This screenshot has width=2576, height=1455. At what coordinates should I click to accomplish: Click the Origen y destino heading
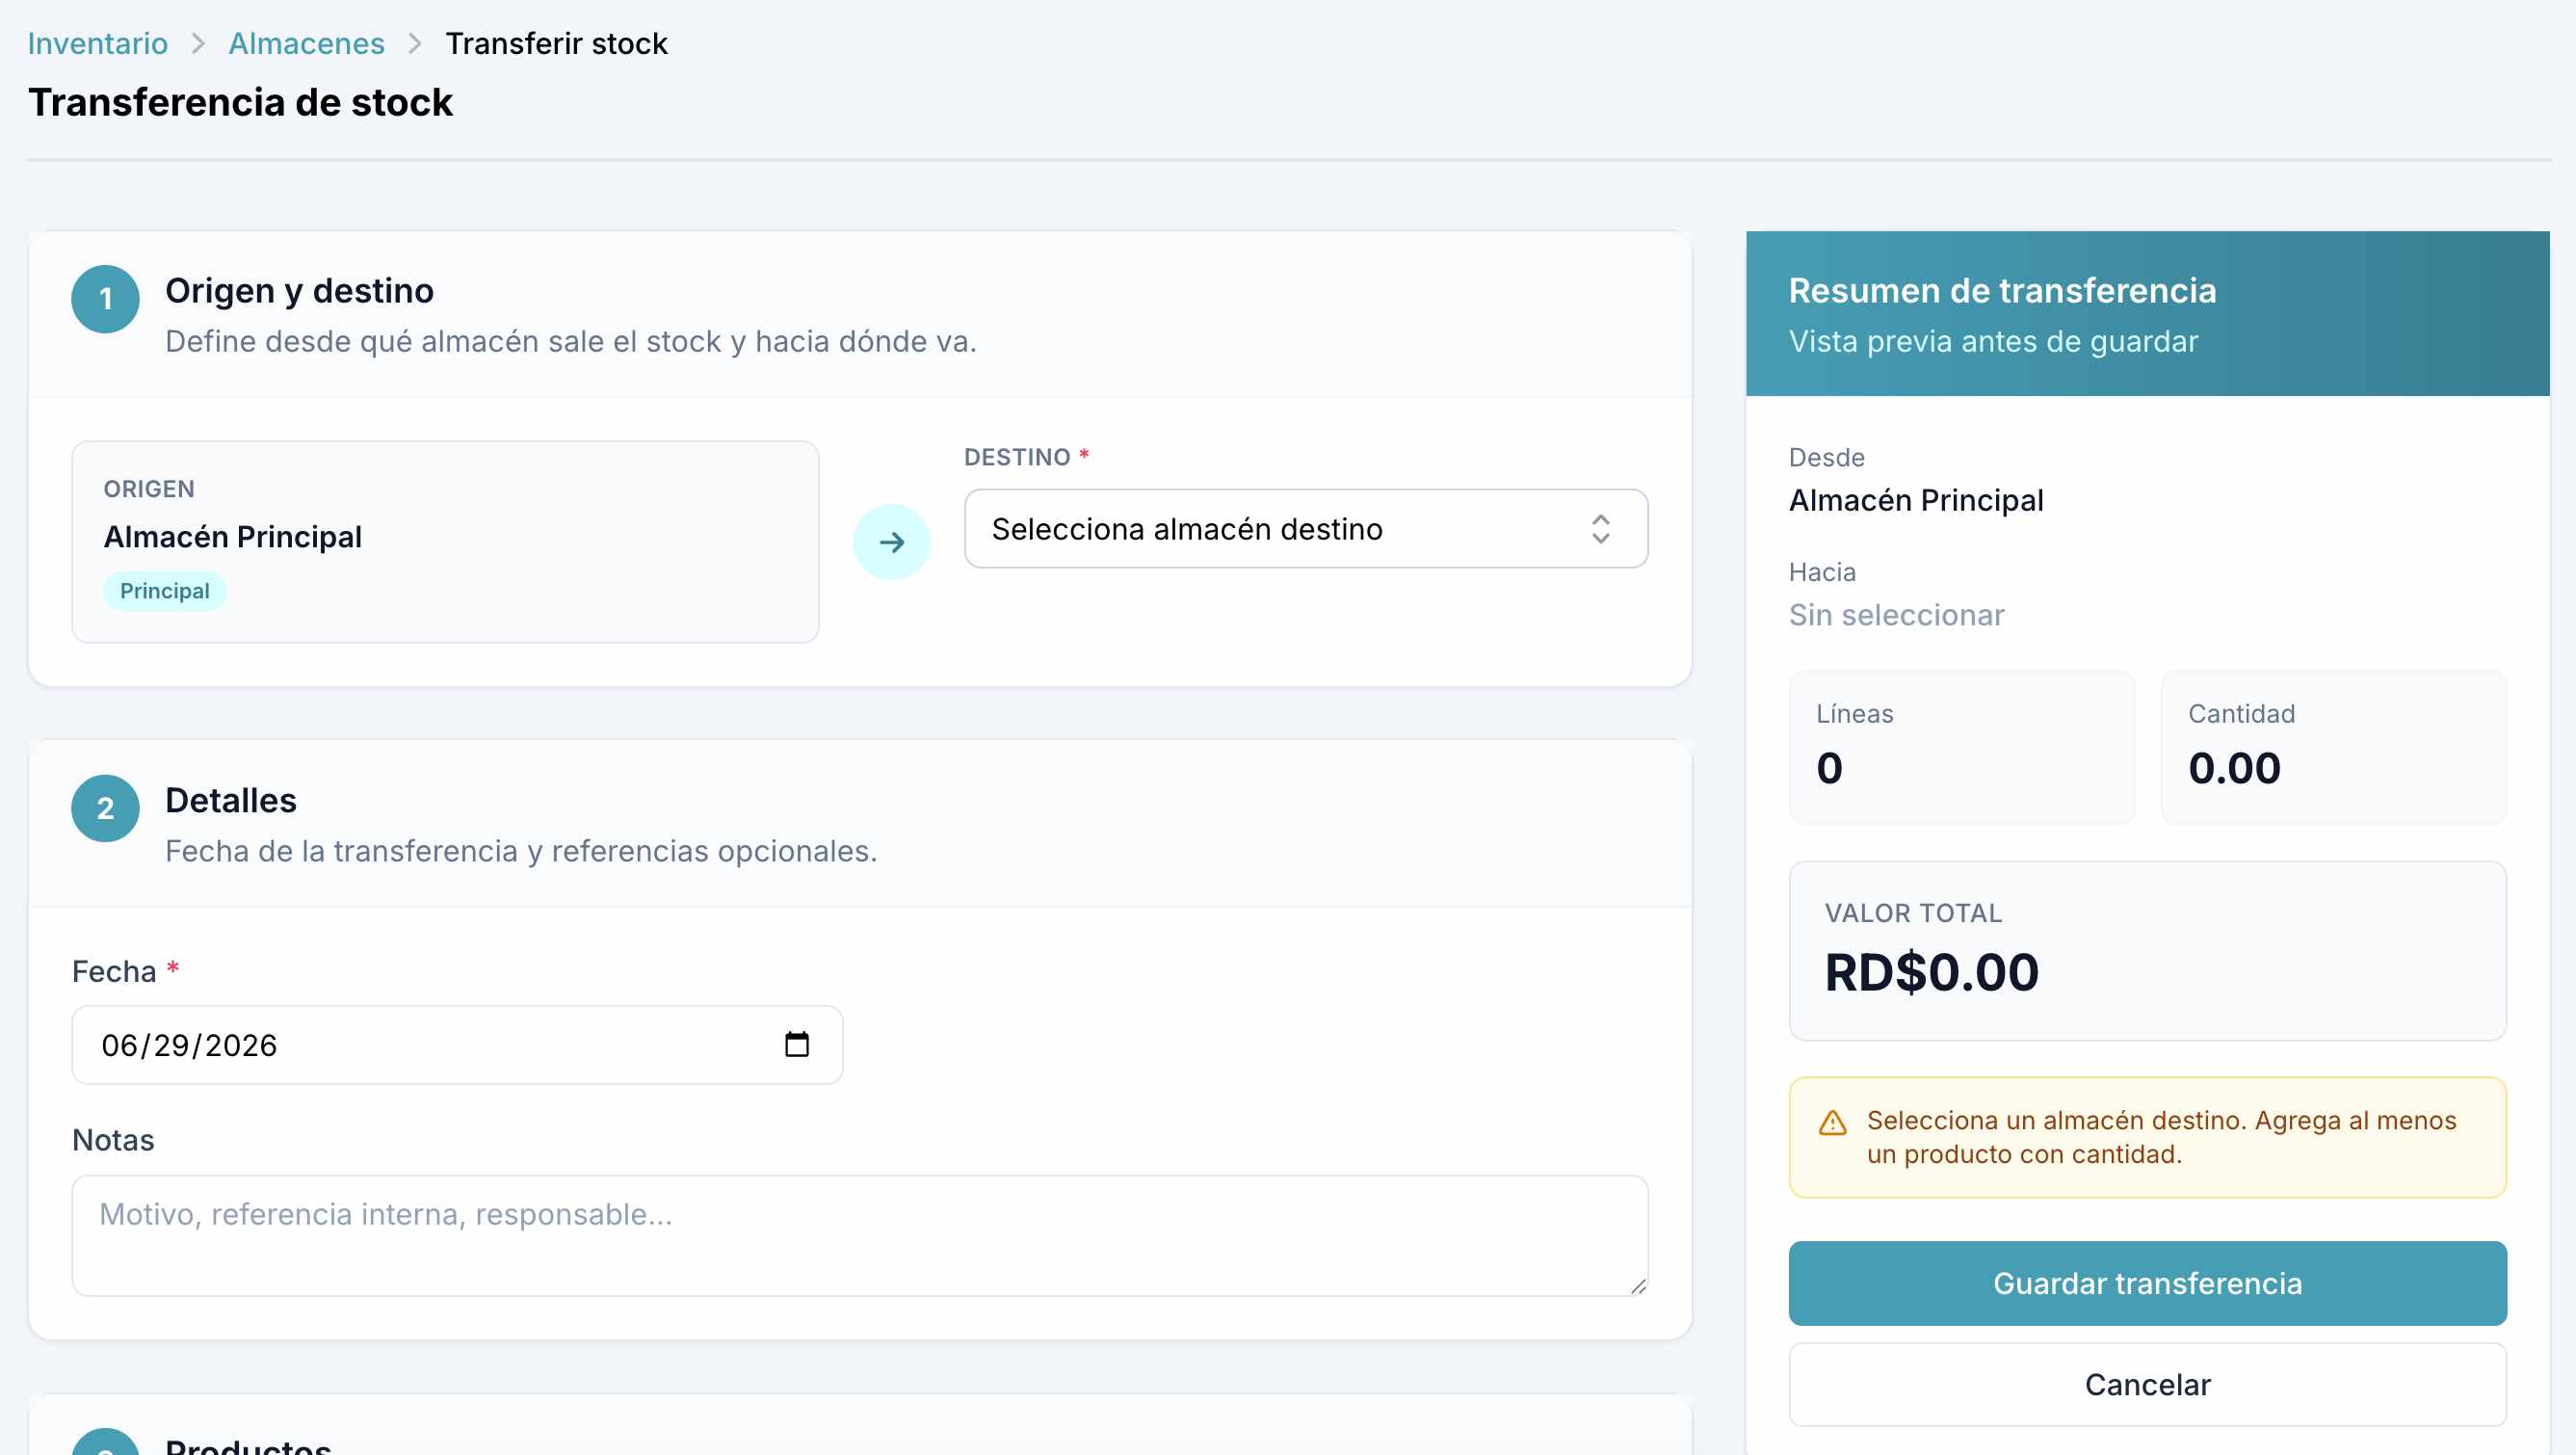tap(299, 290)
